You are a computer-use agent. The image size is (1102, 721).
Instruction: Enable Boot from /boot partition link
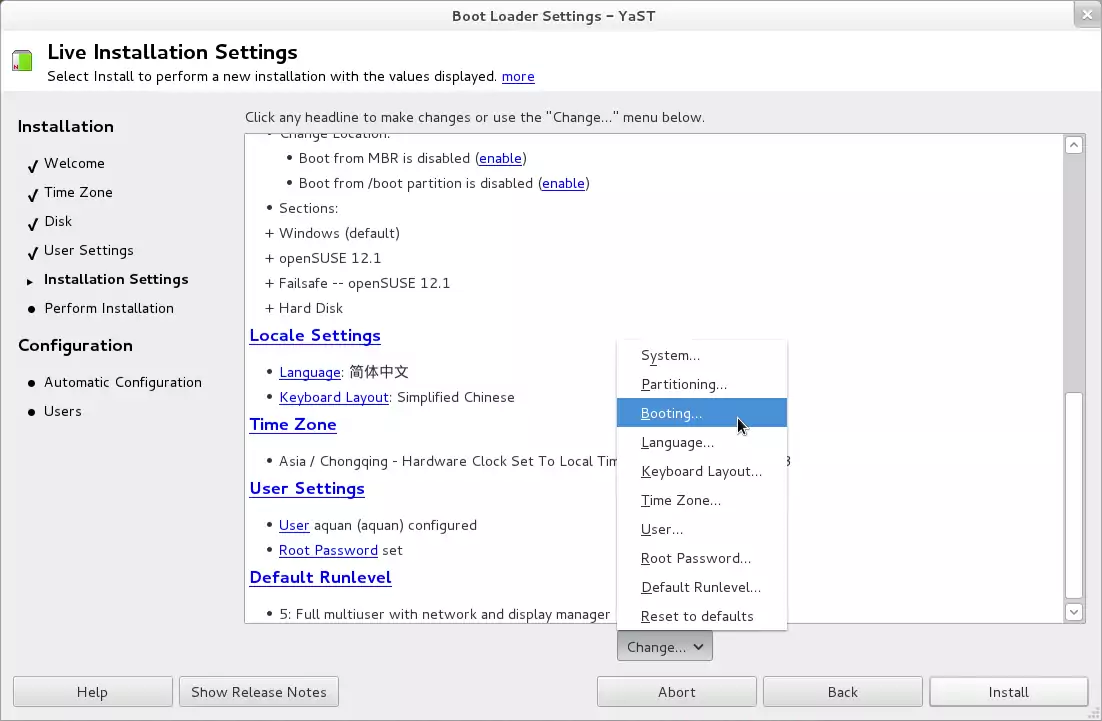click(563, 183)
